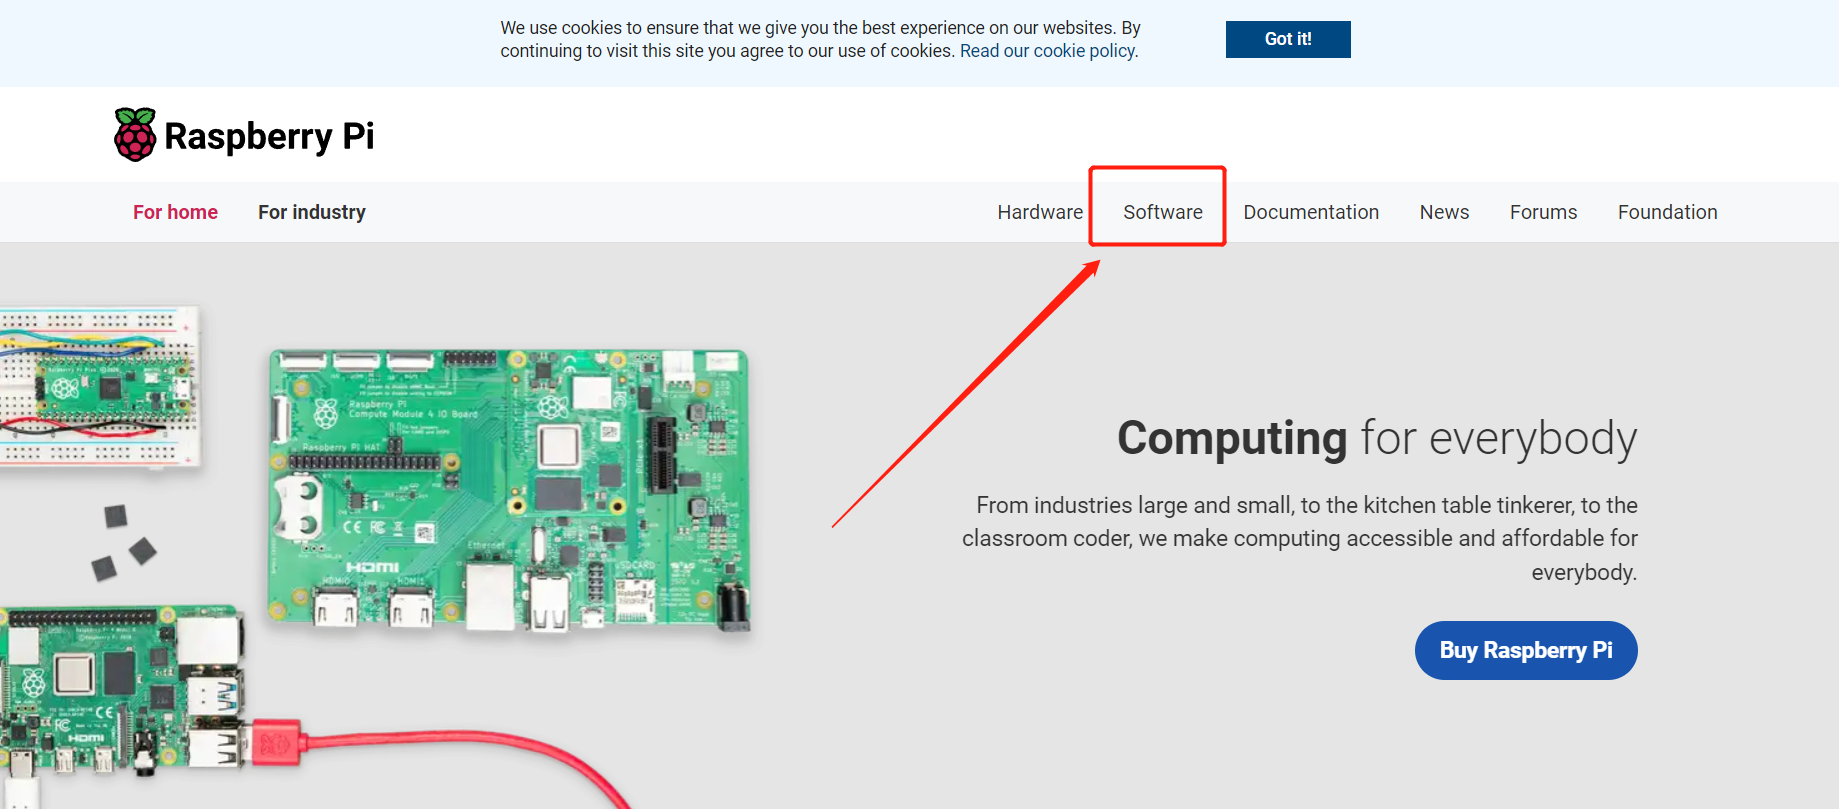Go to the News page
The image size is (1839, 809).
click(x=1444, y=212)
